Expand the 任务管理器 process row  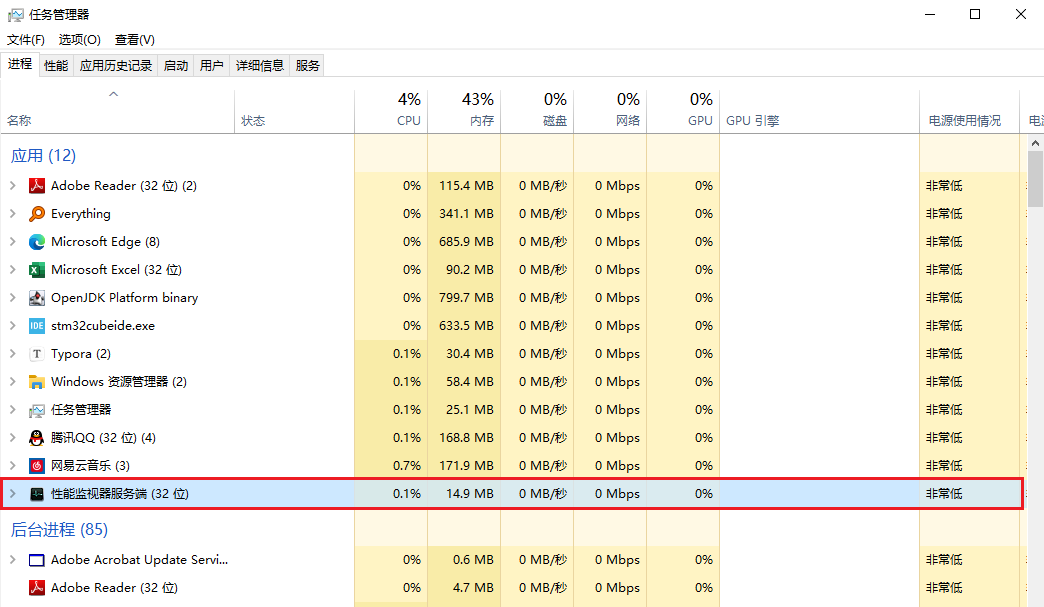tap(13, 410)
